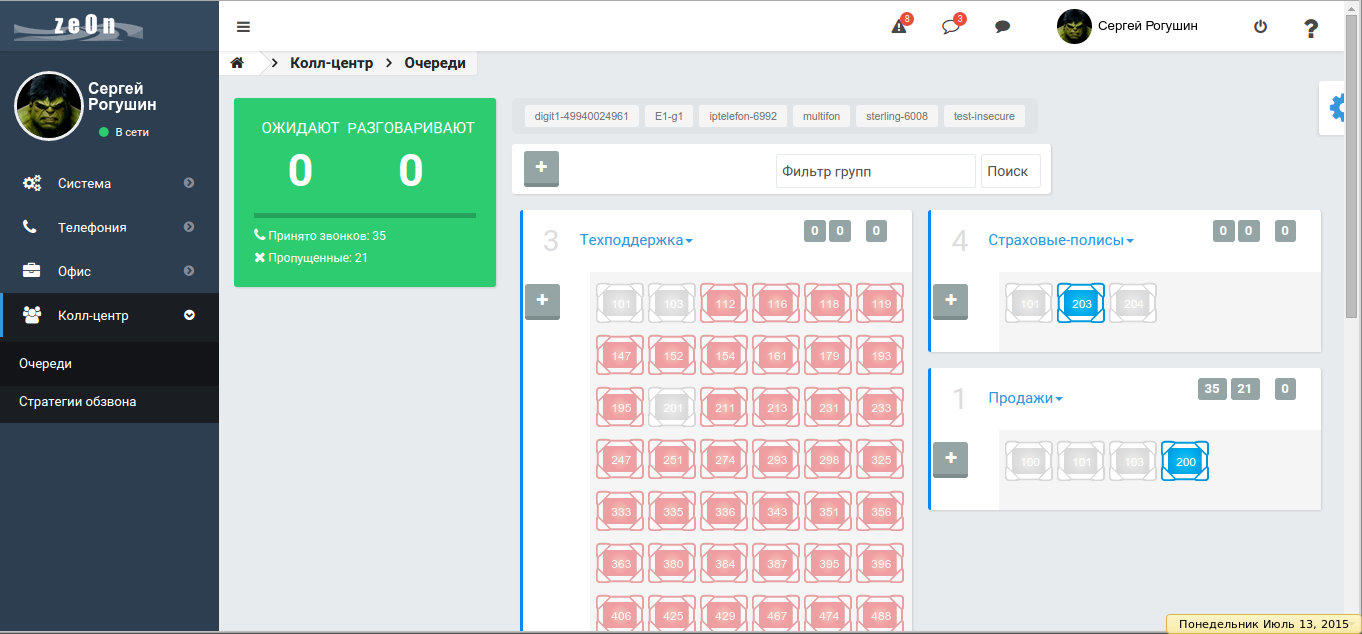Open Очереди submenu item
This screenshot has height=634, width=1362.
(109, 364)
